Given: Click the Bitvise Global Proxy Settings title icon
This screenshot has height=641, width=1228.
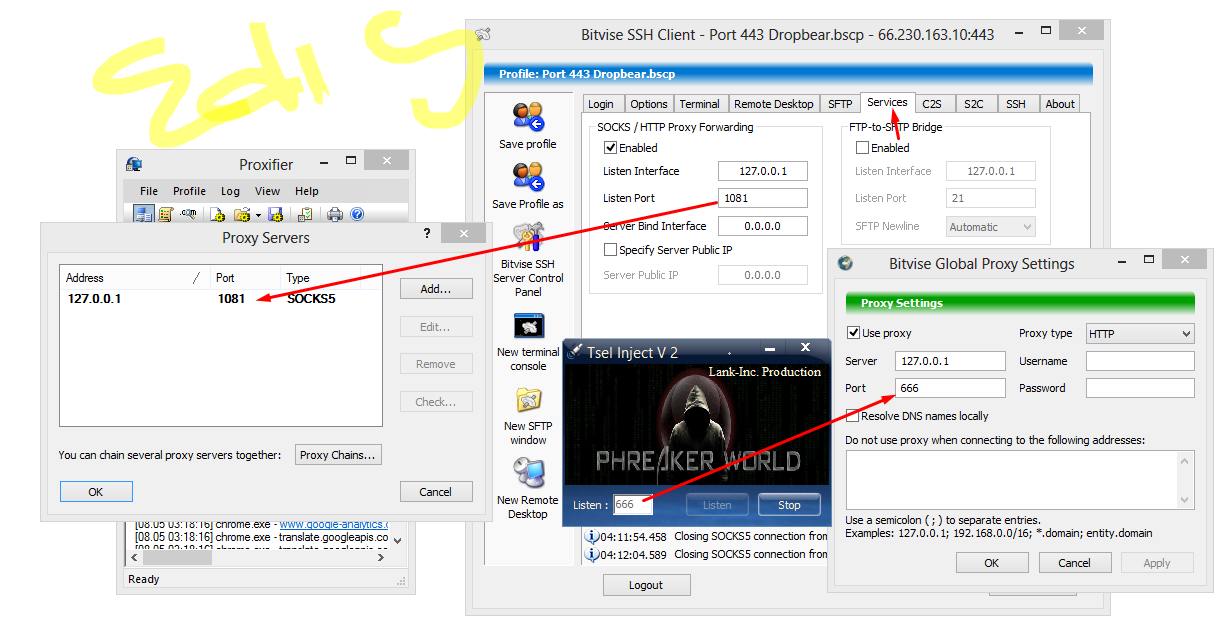Looking at the screenshot, I should point(845,263).
